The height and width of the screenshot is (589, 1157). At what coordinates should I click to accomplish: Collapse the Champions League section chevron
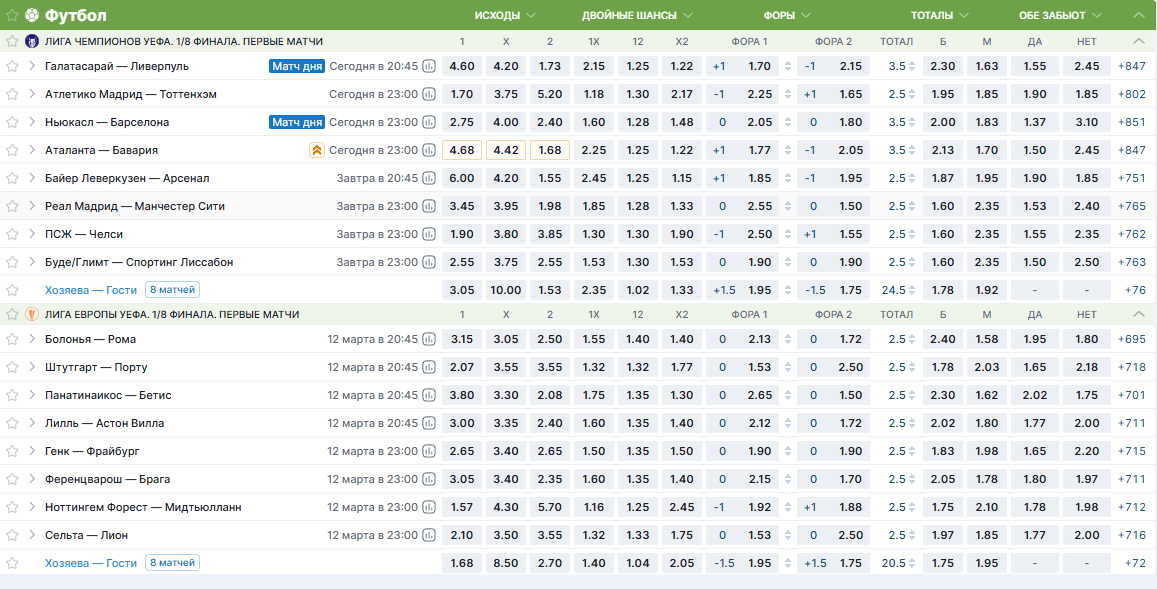tap(1137, 42)
